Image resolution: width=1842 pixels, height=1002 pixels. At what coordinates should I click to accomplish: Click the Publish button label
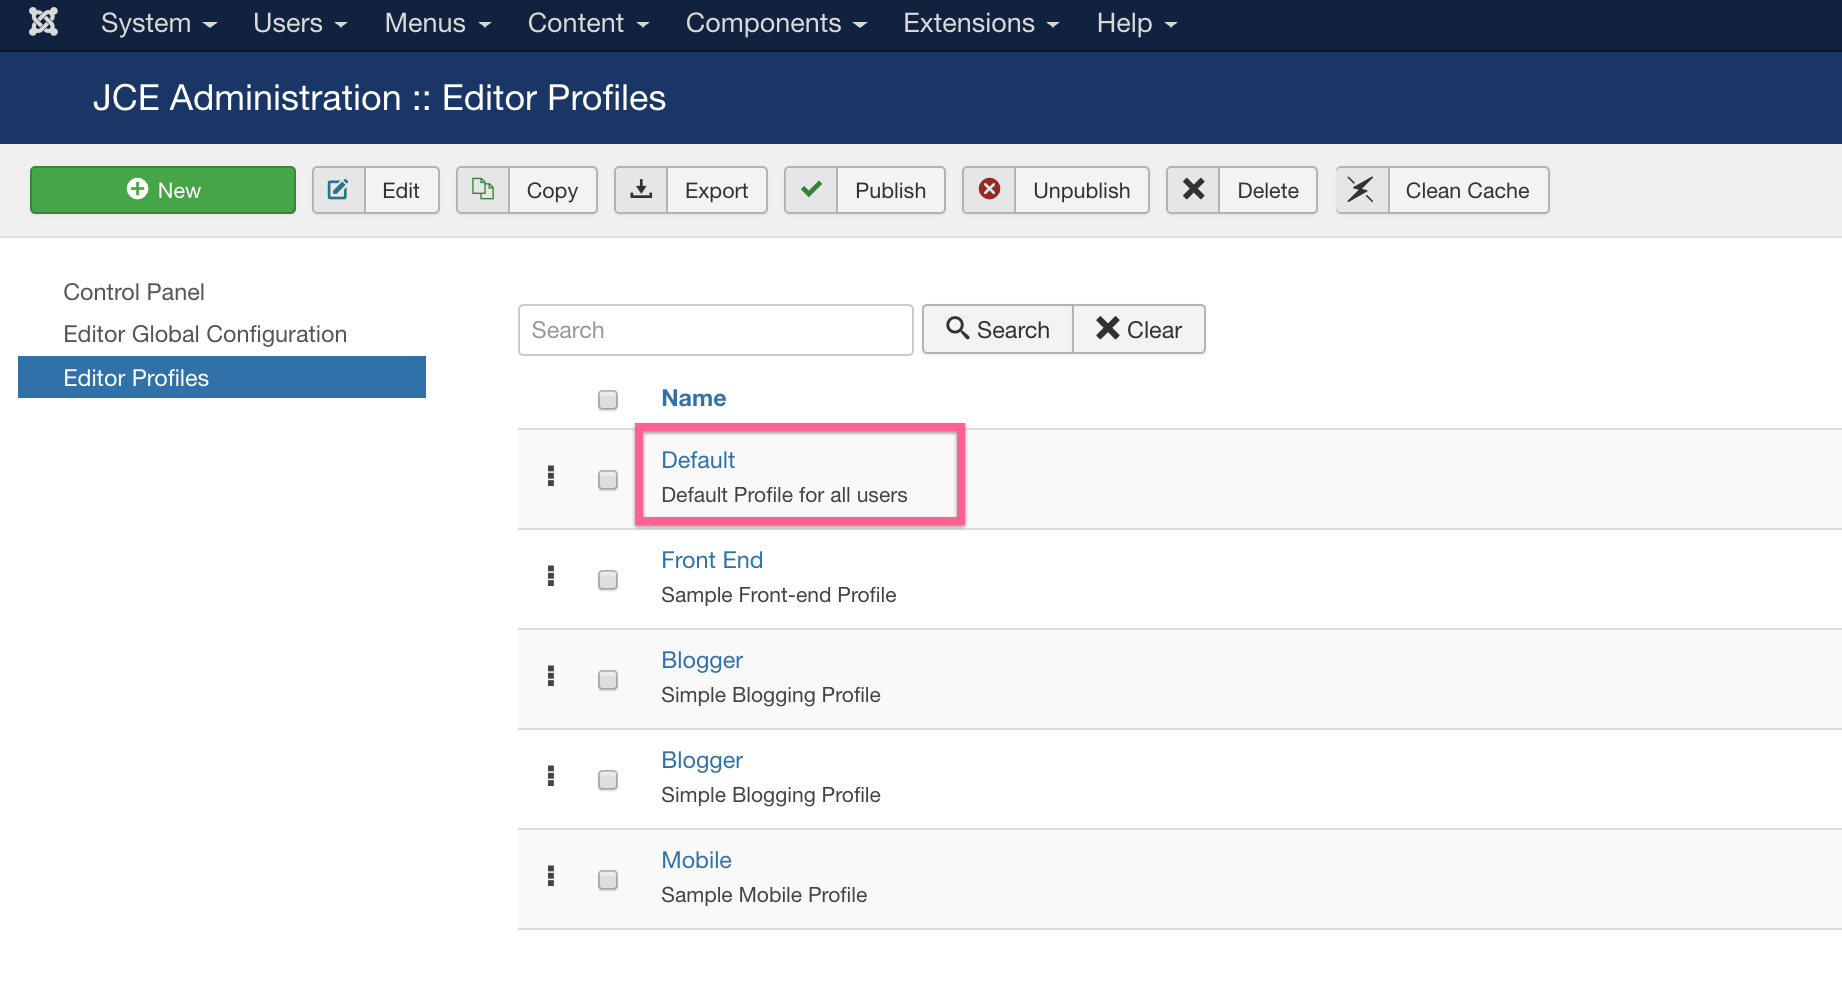pyautogui.click(x=890, y=190)
